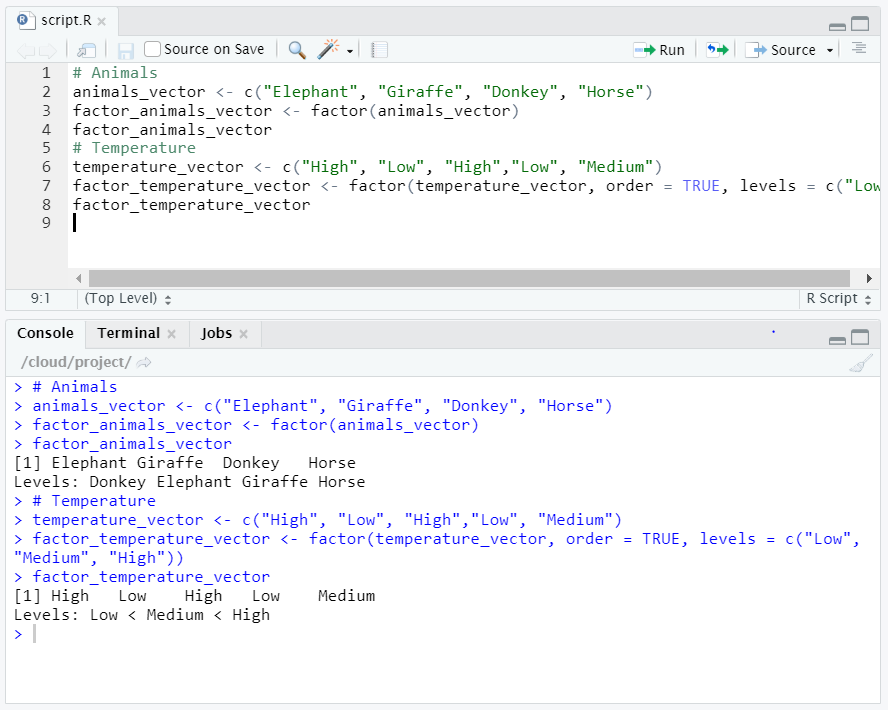The image size is (888, 710).
Task: Maximize the console pane
Action: point(860,337)
